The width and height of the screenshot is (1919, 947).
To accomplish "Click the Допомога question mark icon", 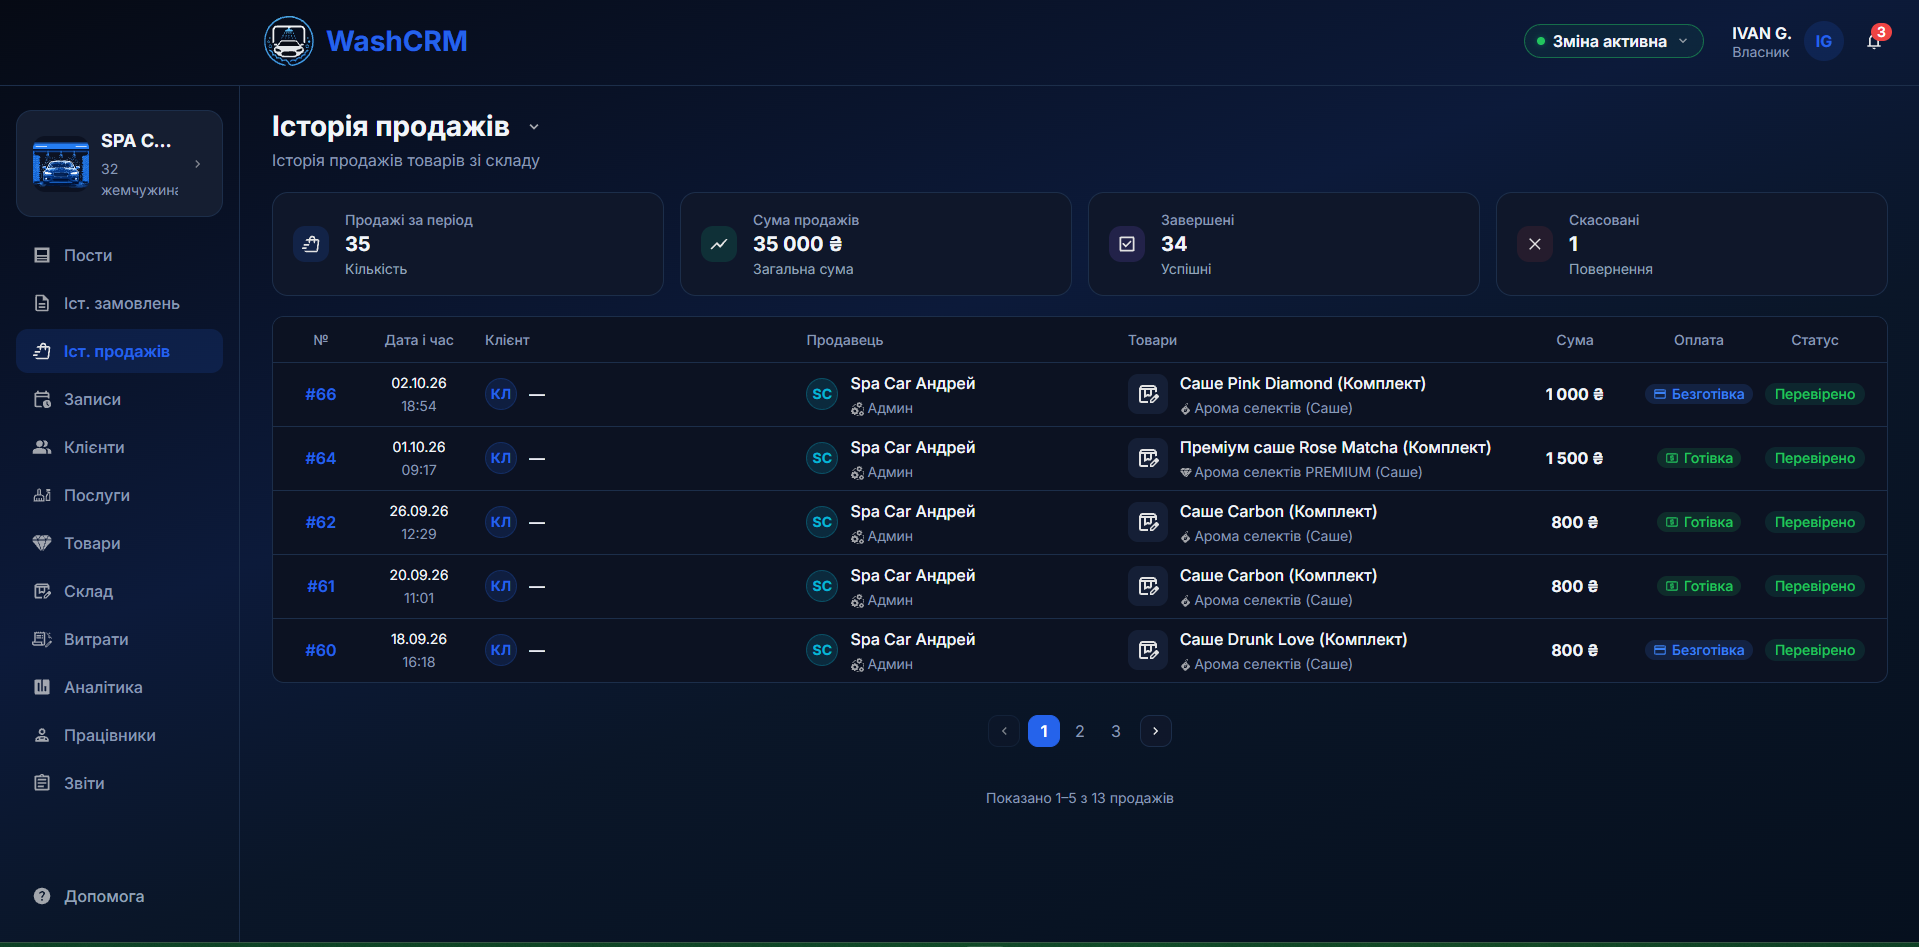I will (42, 896).
